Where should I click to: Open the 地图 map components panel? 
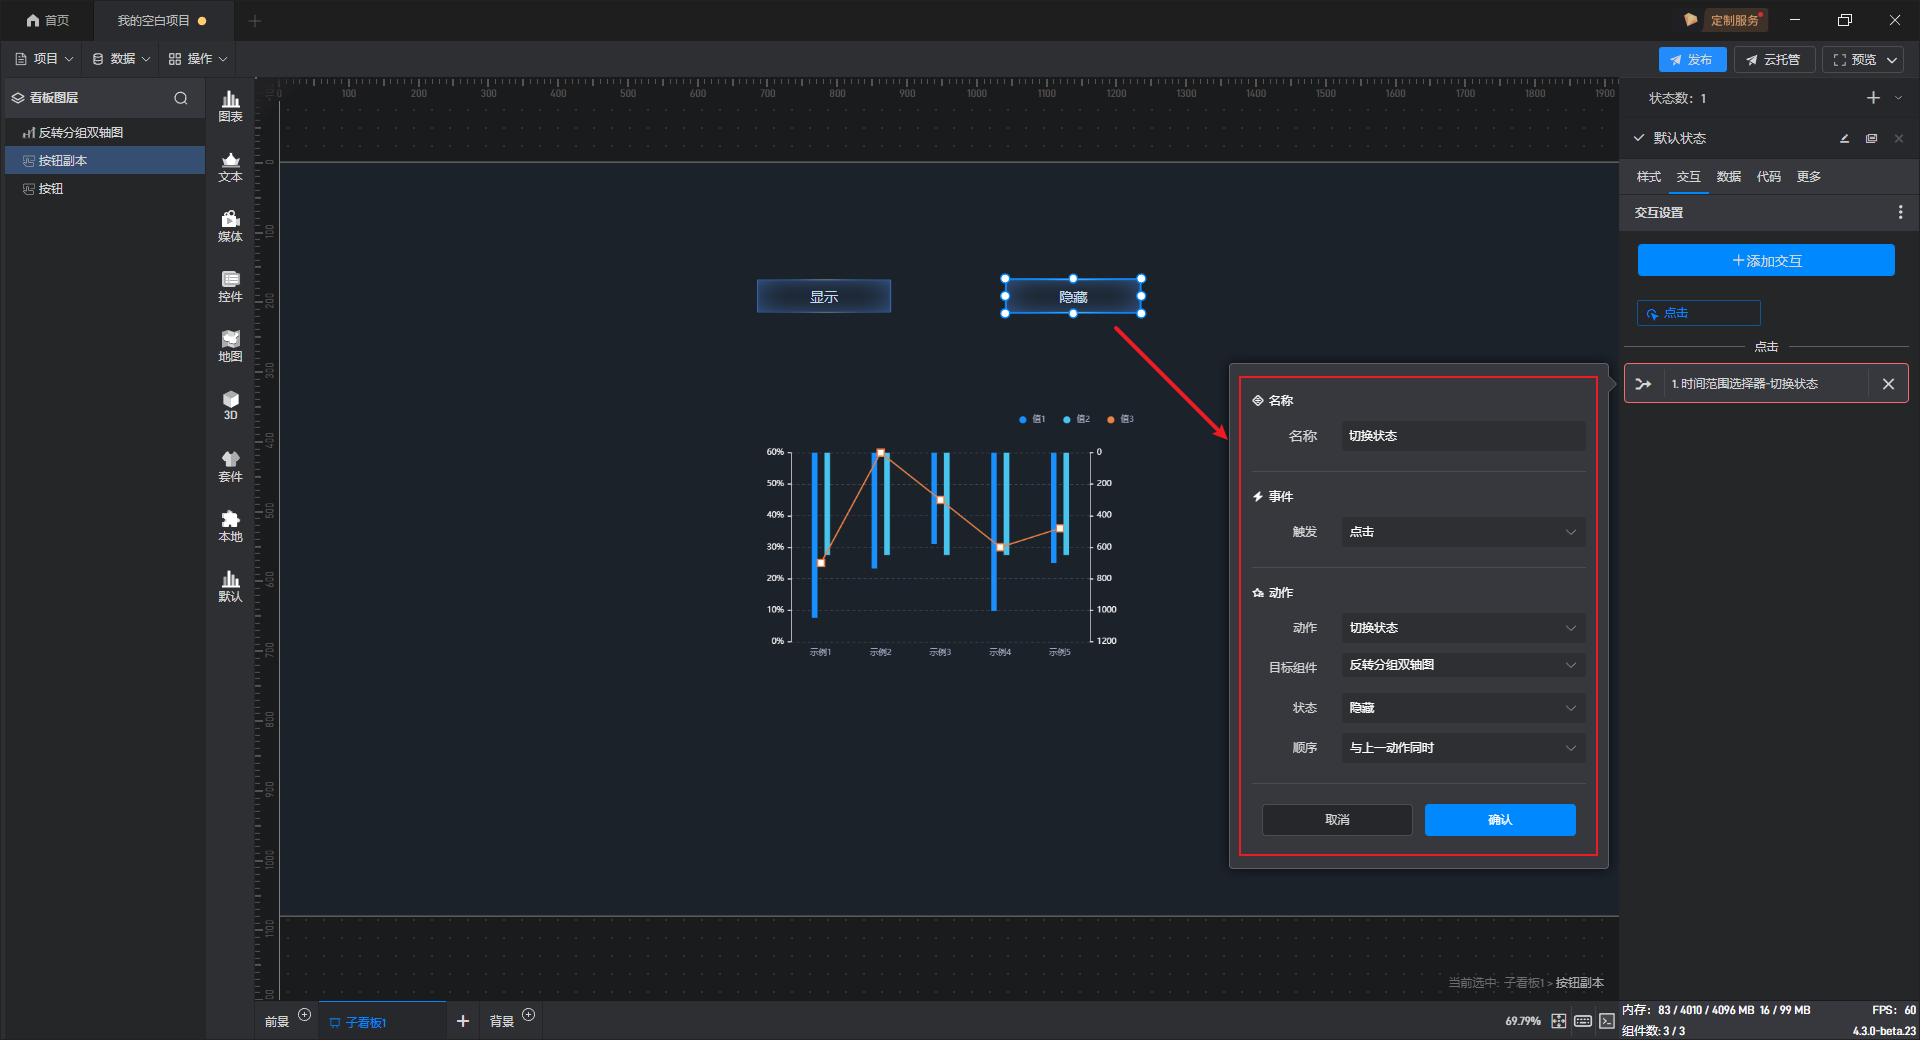click(x=230, y=346)
